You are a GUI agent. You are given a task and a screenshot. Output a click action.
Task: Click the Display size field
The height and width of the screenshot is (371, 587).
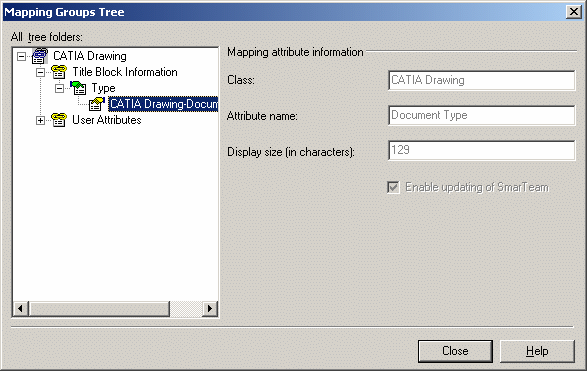pos(481,150)
